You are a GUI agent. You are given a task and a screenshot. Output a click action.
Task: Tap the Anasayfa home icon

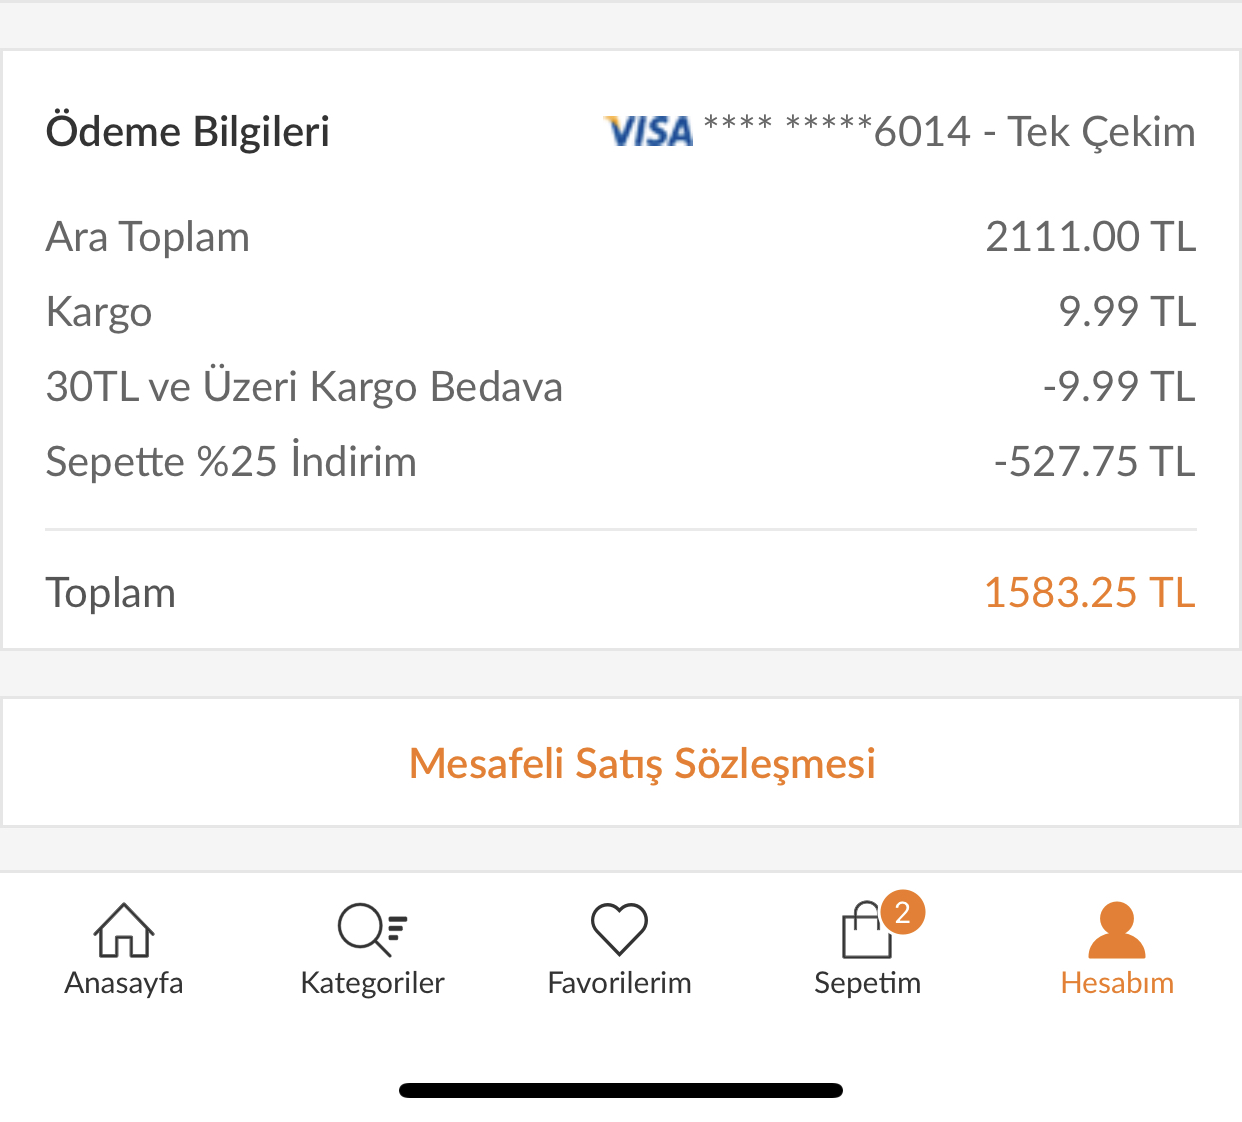[123, 929]
